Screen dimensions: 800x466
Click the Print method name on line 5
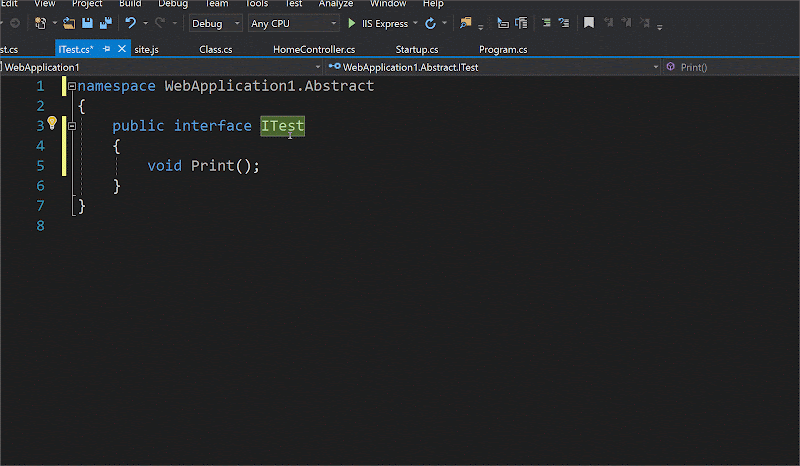point(212,165)
